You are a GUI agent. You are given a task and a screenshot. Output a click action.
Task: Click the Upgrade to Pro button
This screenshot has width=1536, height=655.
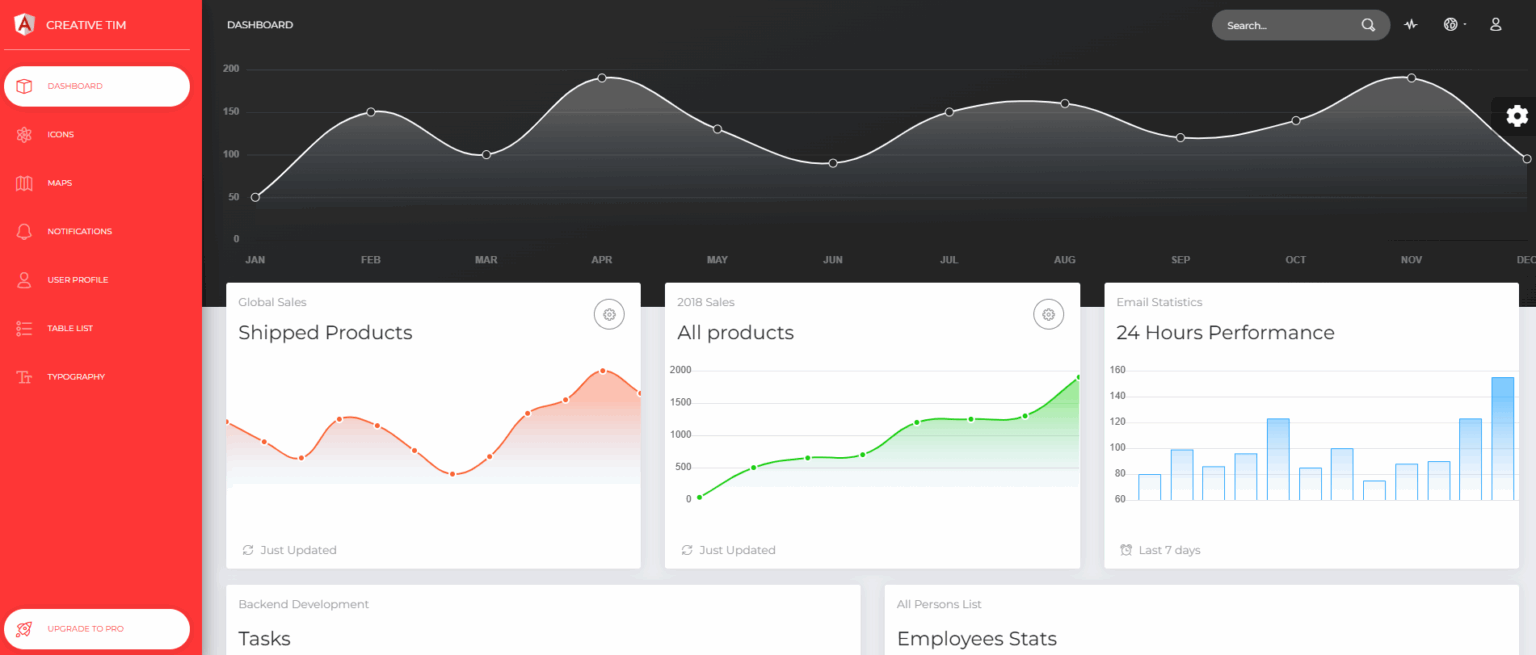point(97,629)
